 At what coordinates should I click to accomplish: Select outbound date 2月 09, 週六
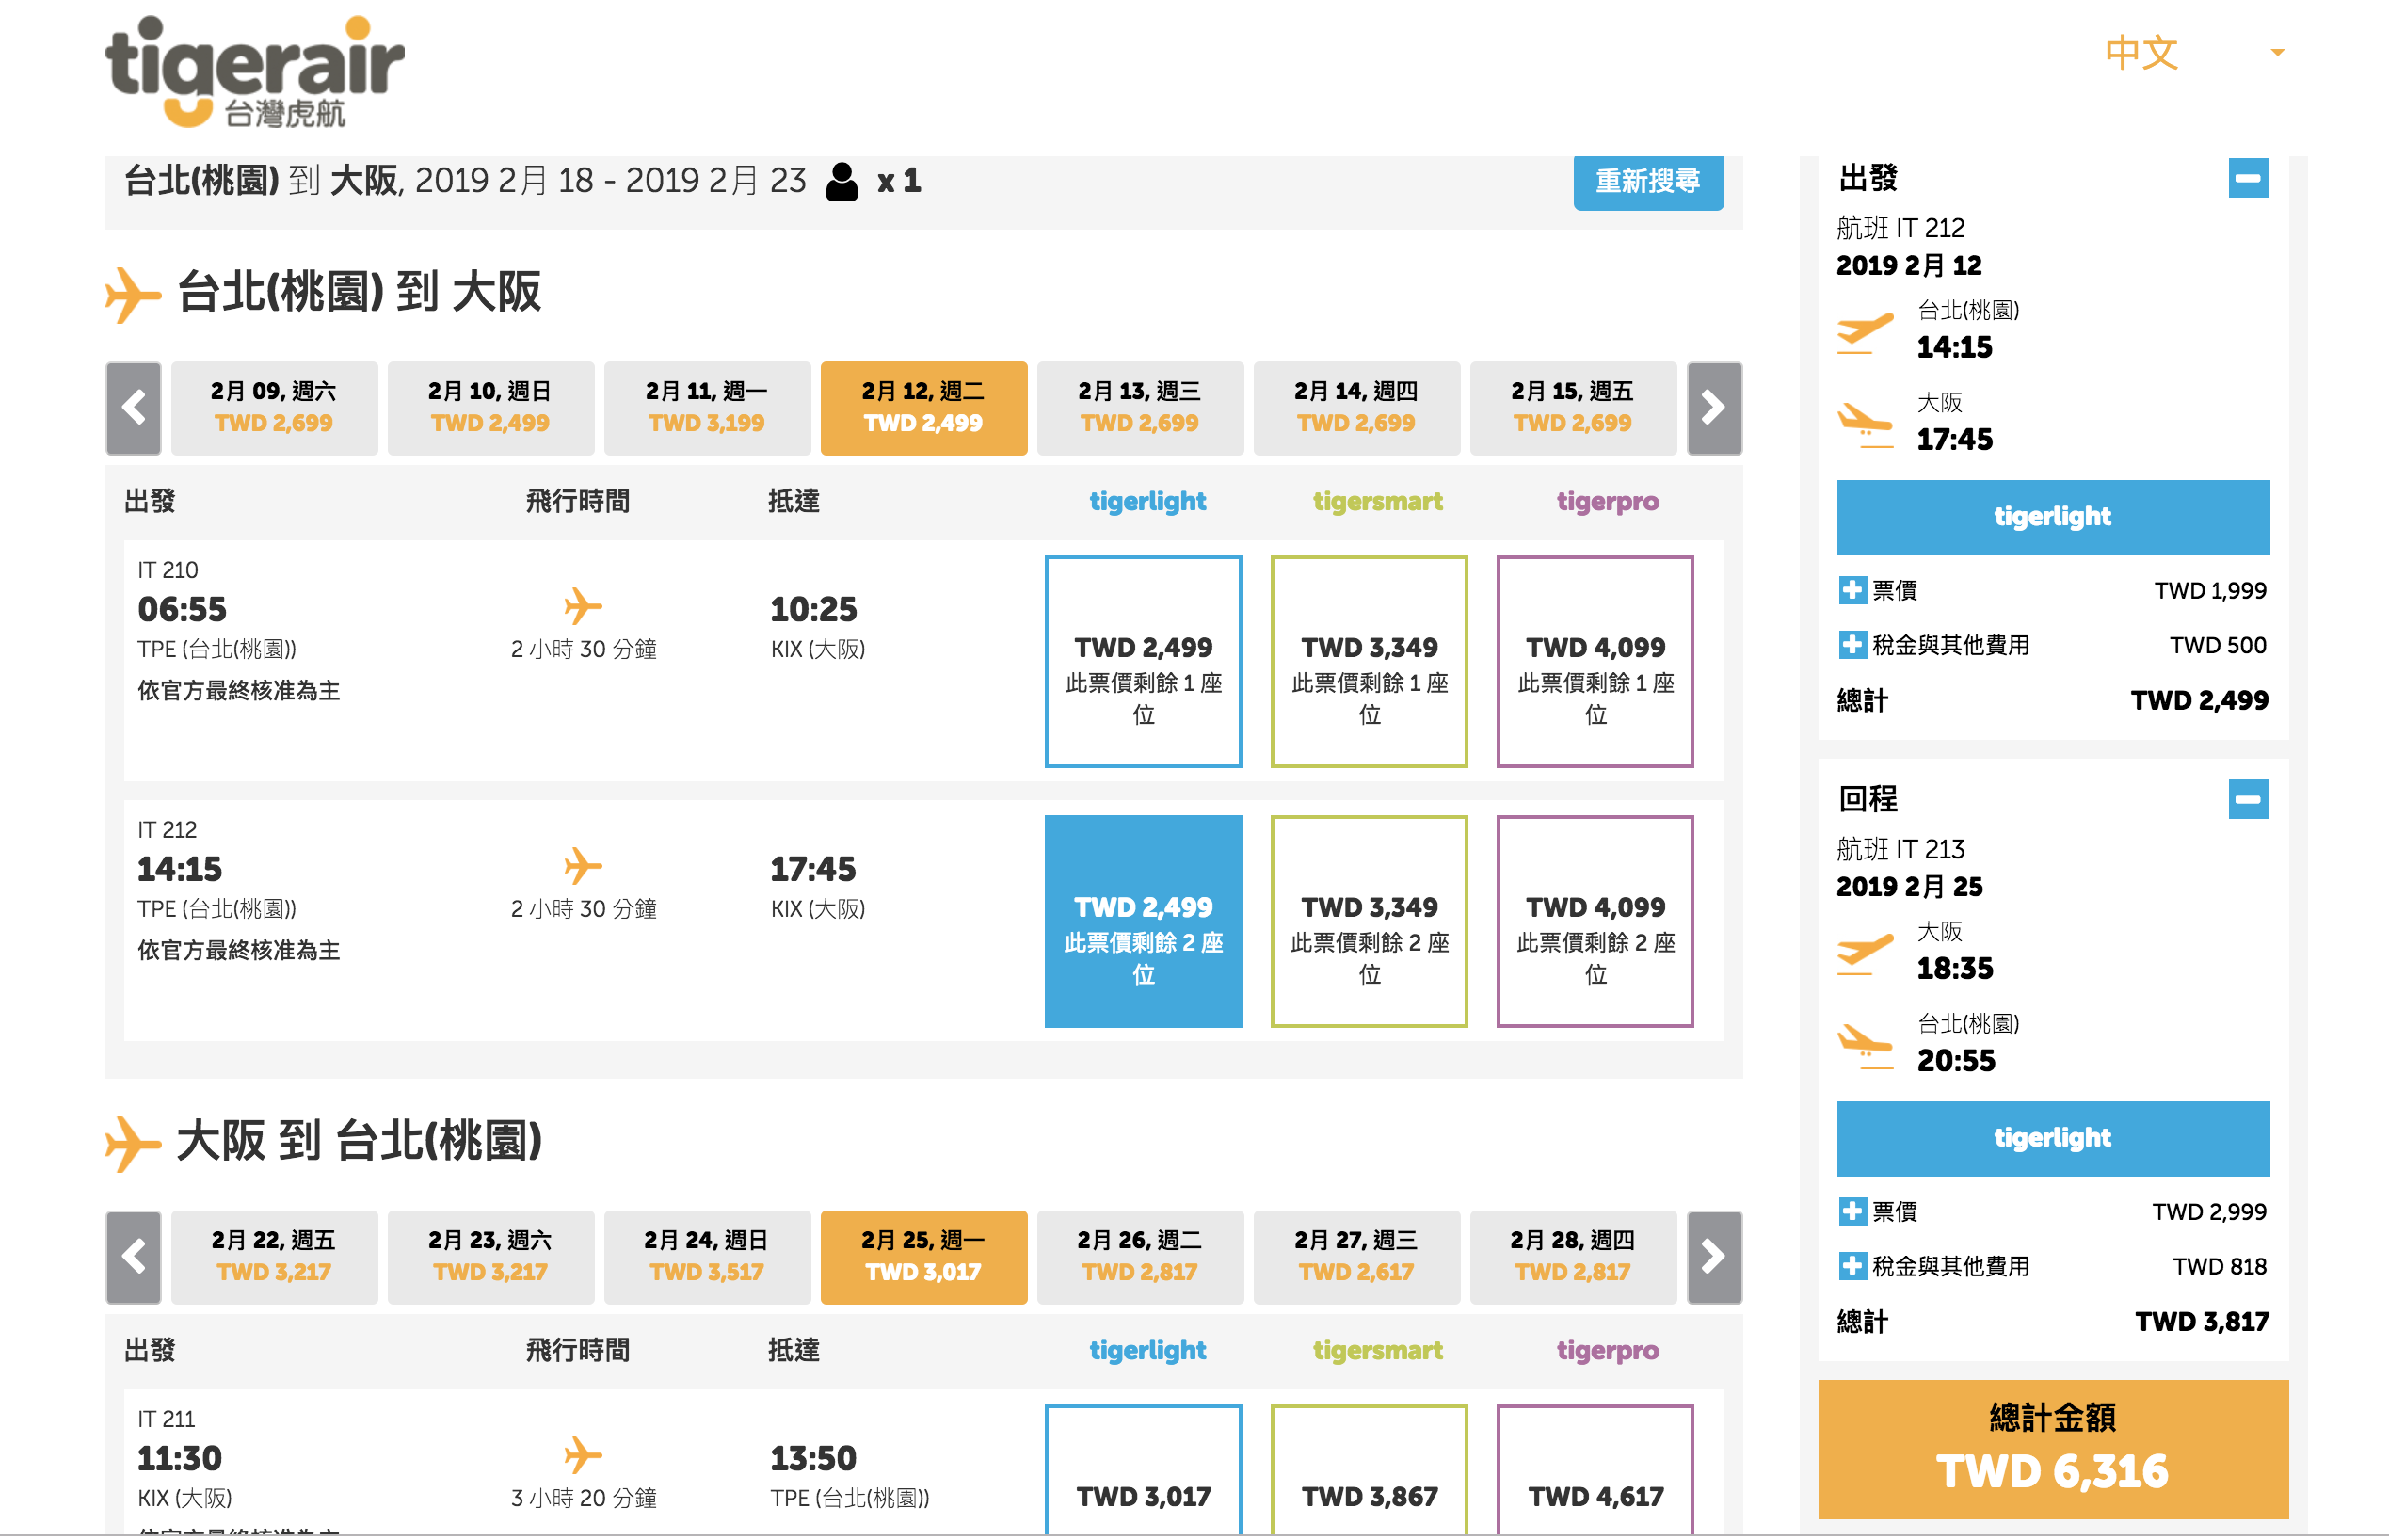coord(274,408)
